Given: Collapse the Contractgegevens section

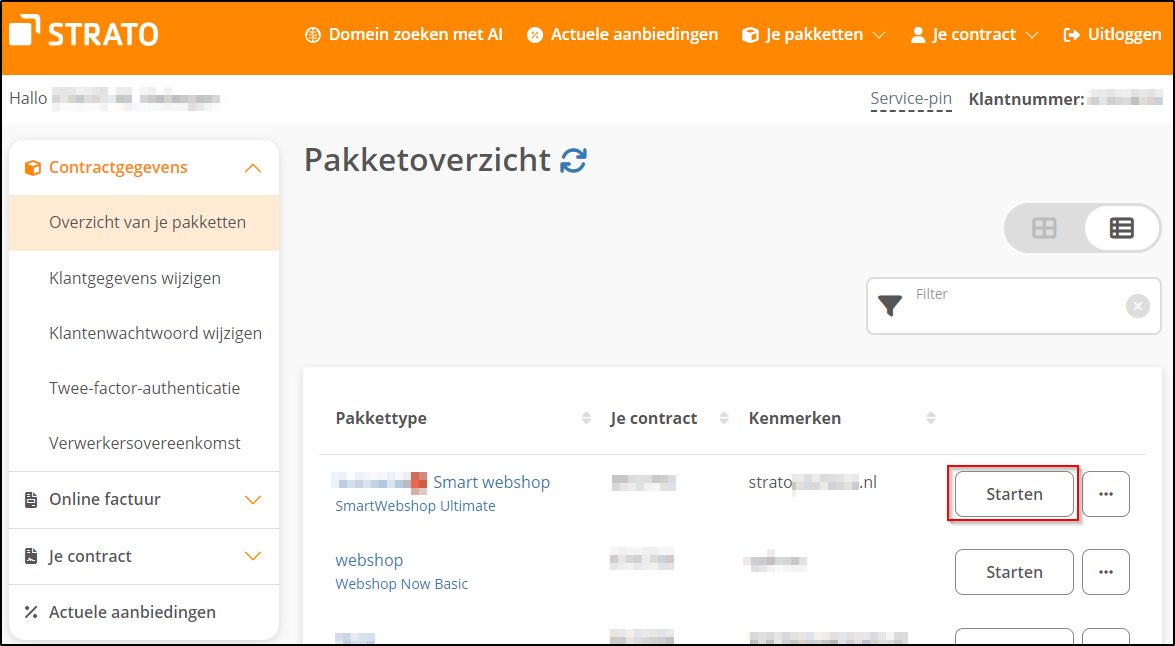Looking at the screenshot, I should point(253,167).
